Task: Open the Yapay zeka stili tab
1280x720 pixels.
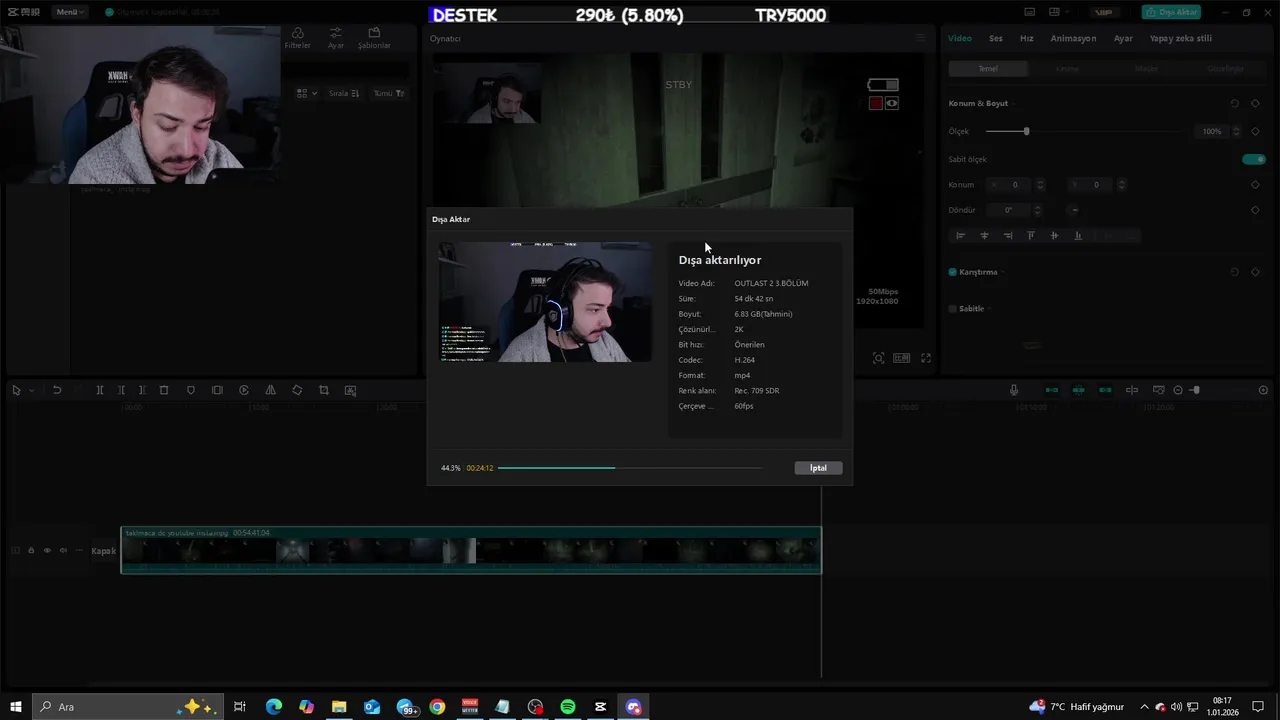Action: click(x=1181, y=38)
